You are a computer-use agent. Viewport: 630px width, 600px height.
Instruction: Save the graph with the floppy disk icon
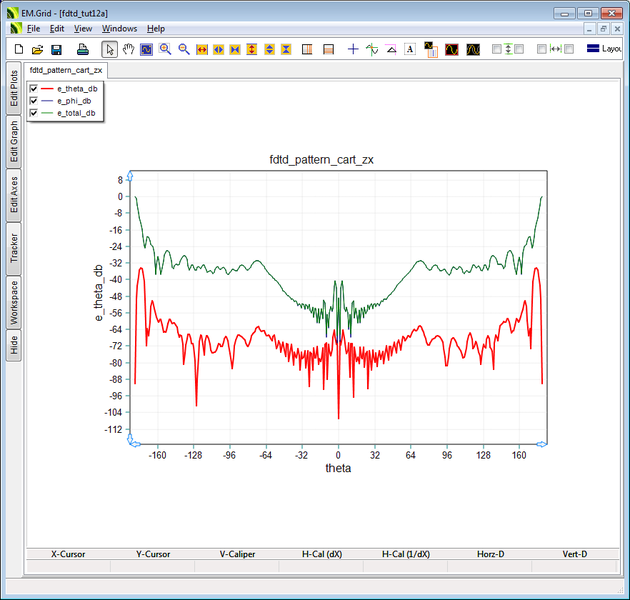pyautogui.click(x=56, y=49)
